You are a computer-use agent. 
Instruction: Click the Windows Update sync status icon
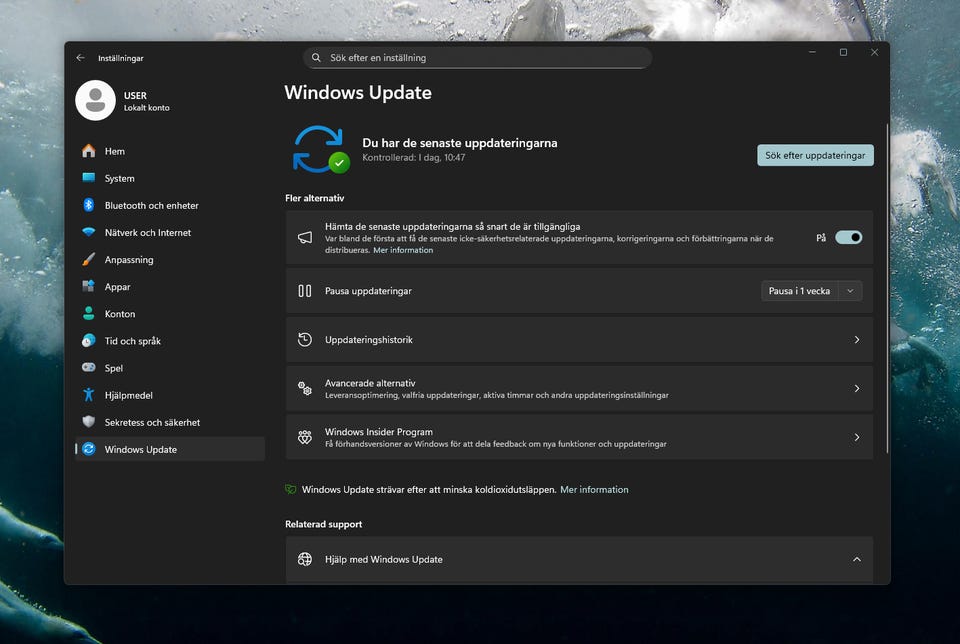click(x=319, y=150)
